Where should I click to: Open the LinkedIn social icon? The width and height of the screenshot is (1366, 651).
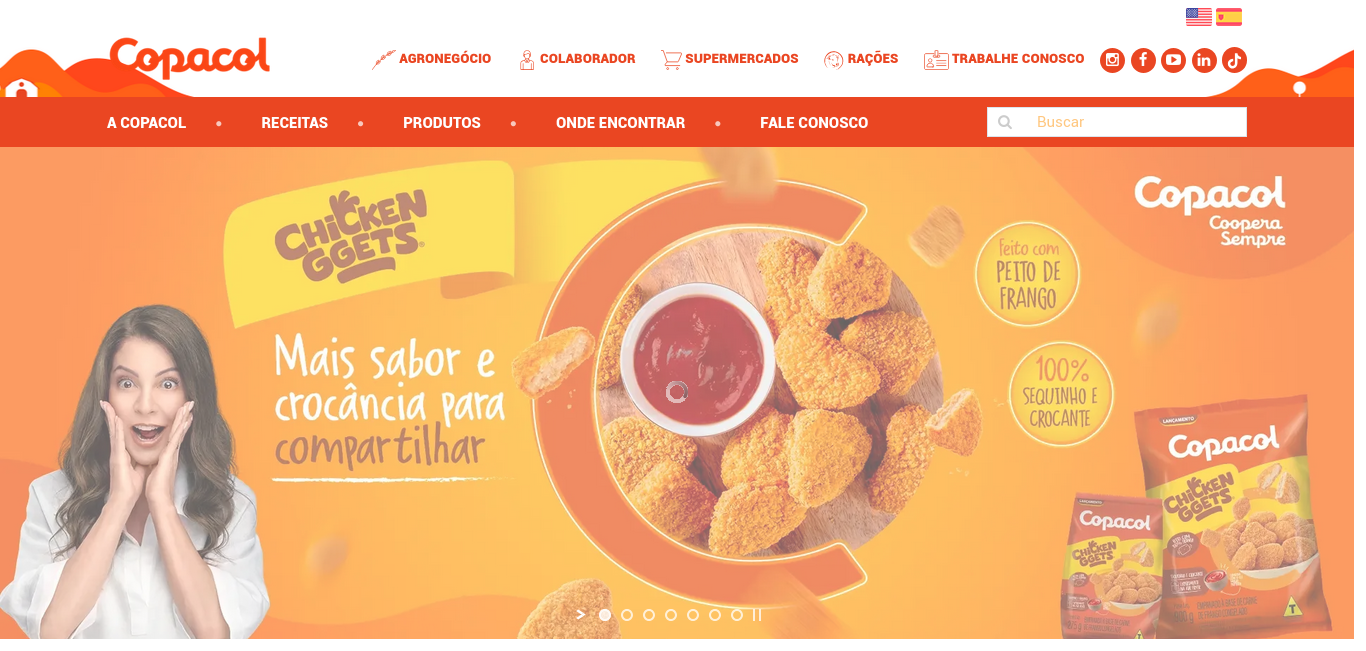tap(1204, 60)
